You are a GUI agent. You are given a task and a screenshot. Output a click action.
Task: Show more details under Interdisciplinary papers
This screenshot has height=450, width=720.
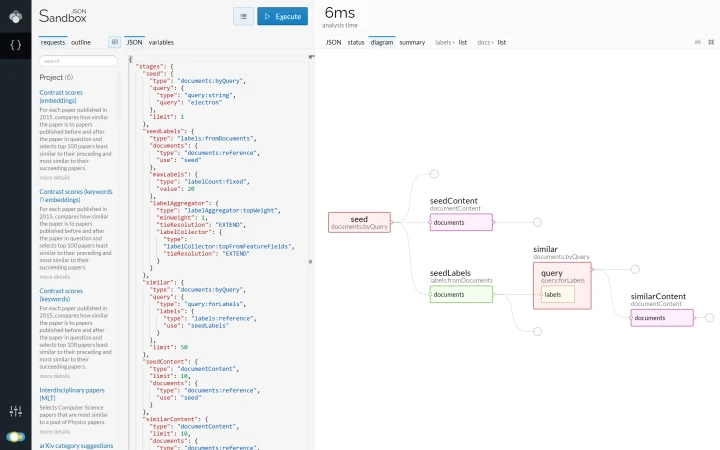pos(55,432)
